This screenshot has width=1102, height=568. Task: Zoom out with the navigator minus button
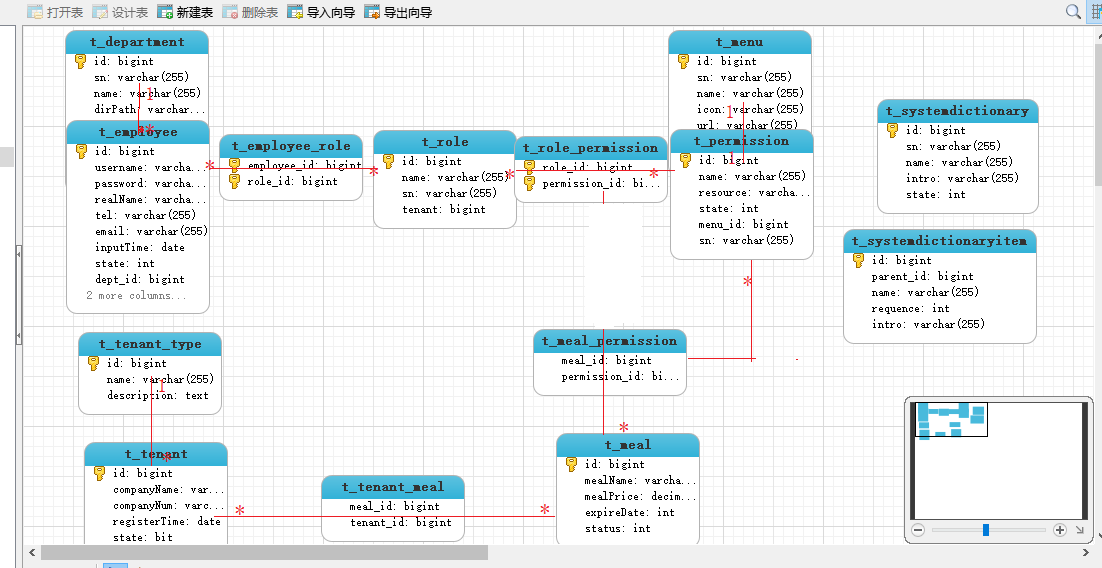point(918,530)
